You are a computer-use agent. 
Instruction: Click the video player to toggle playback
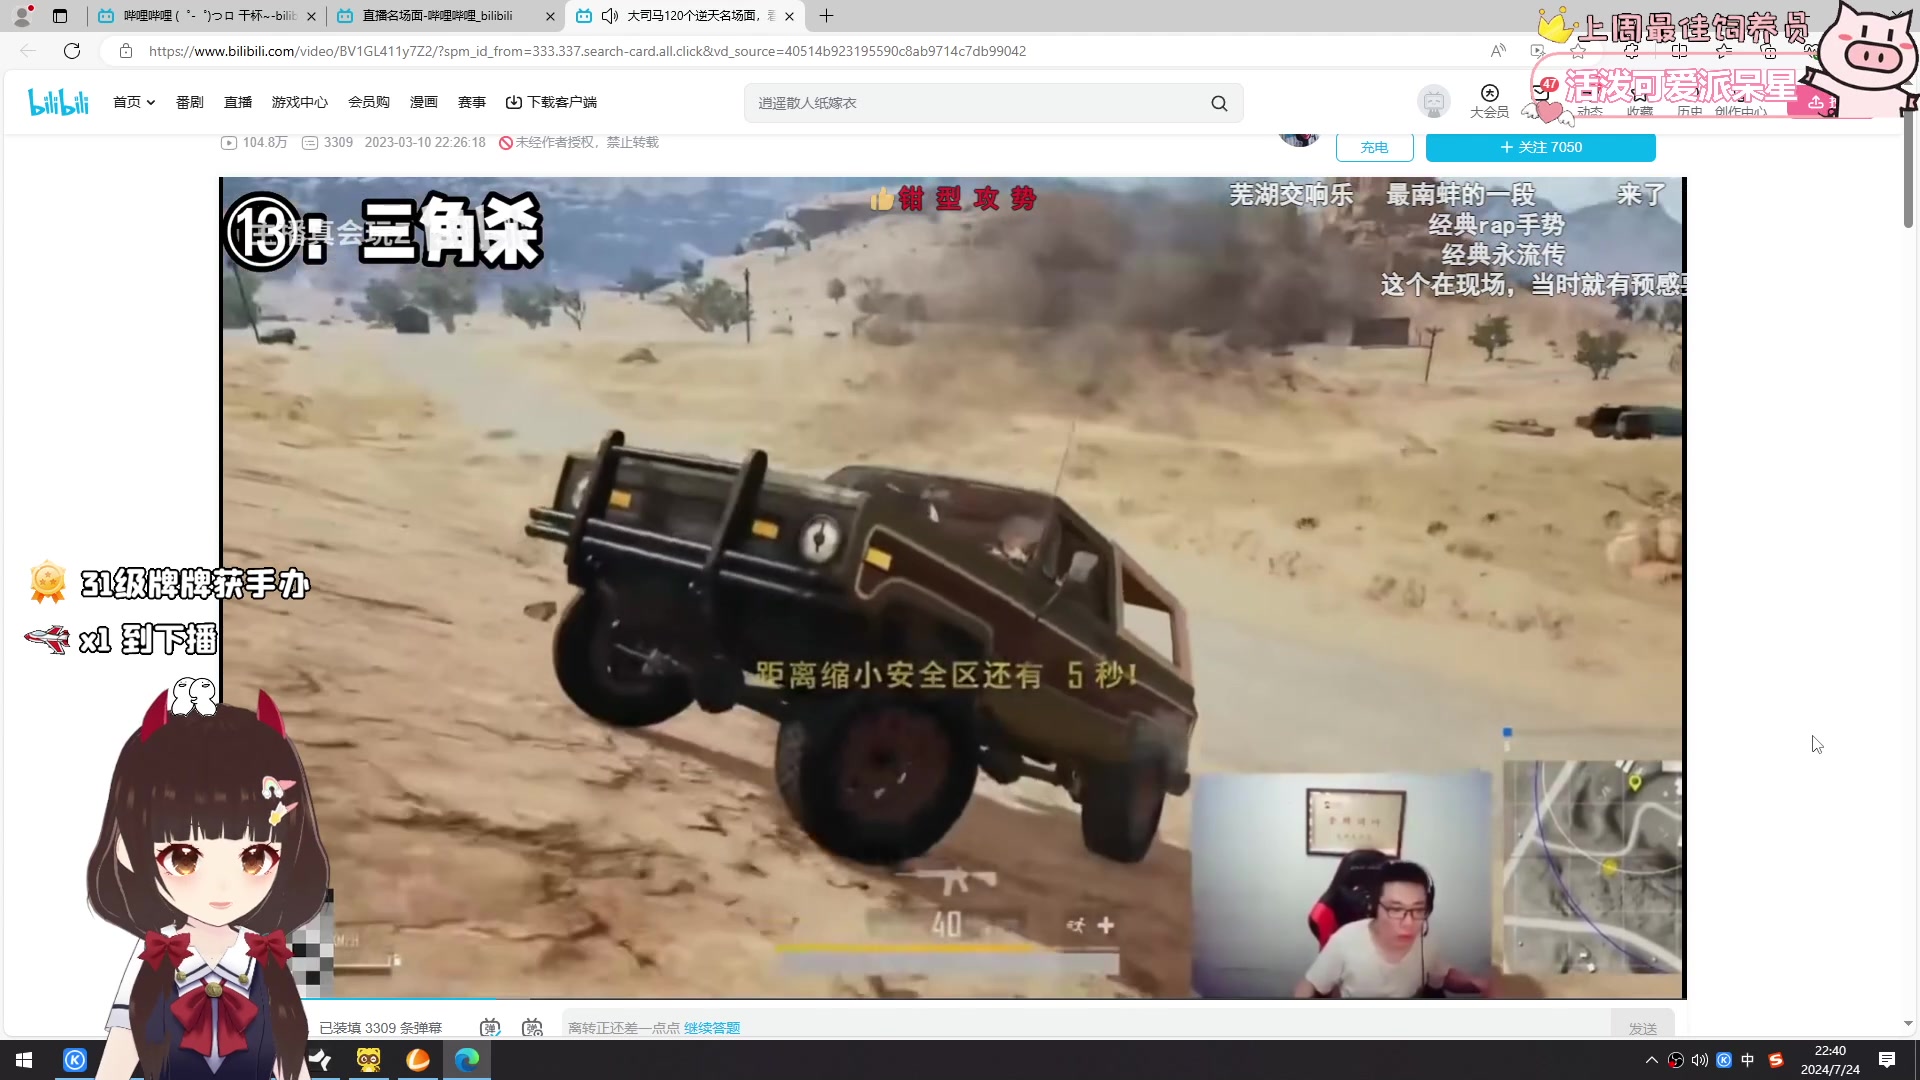(x=952, y=587)
